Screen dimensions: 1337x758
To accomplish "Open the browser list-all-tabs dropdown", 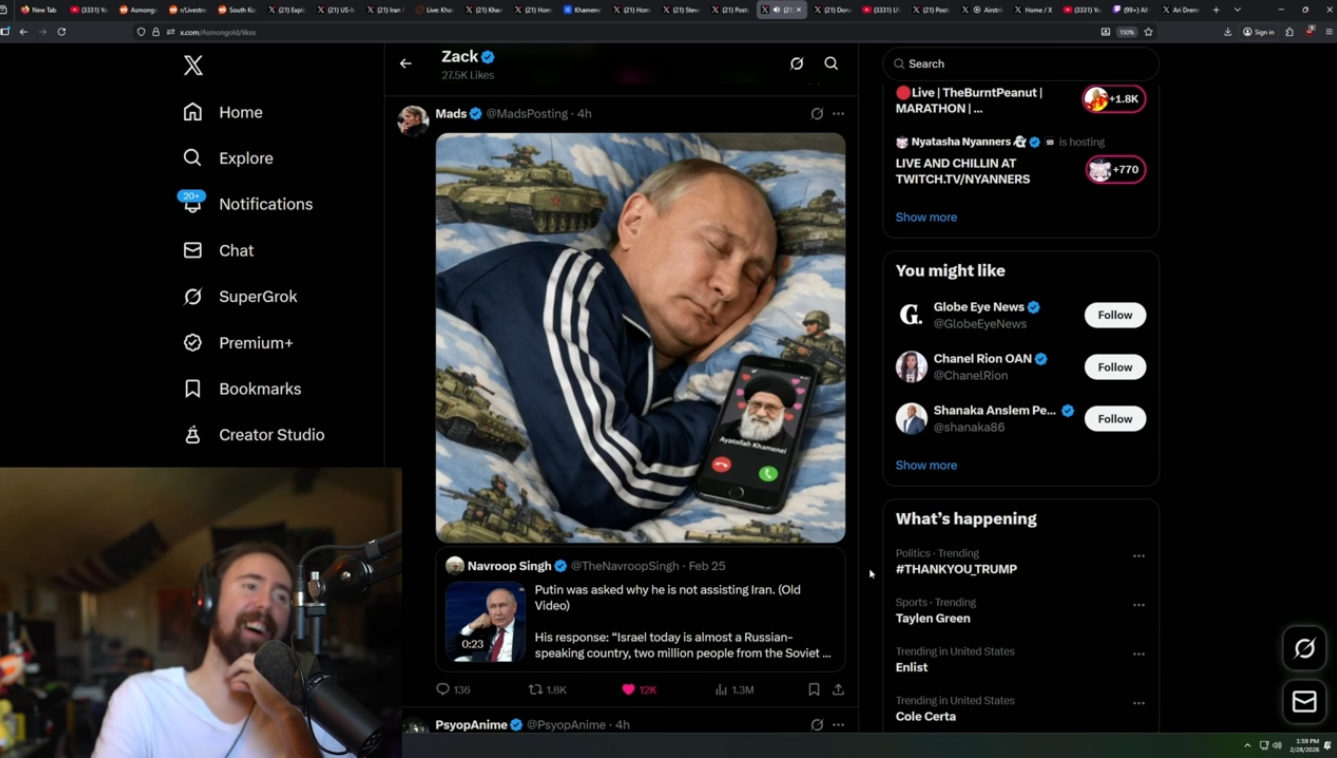I will point(1237,10).
